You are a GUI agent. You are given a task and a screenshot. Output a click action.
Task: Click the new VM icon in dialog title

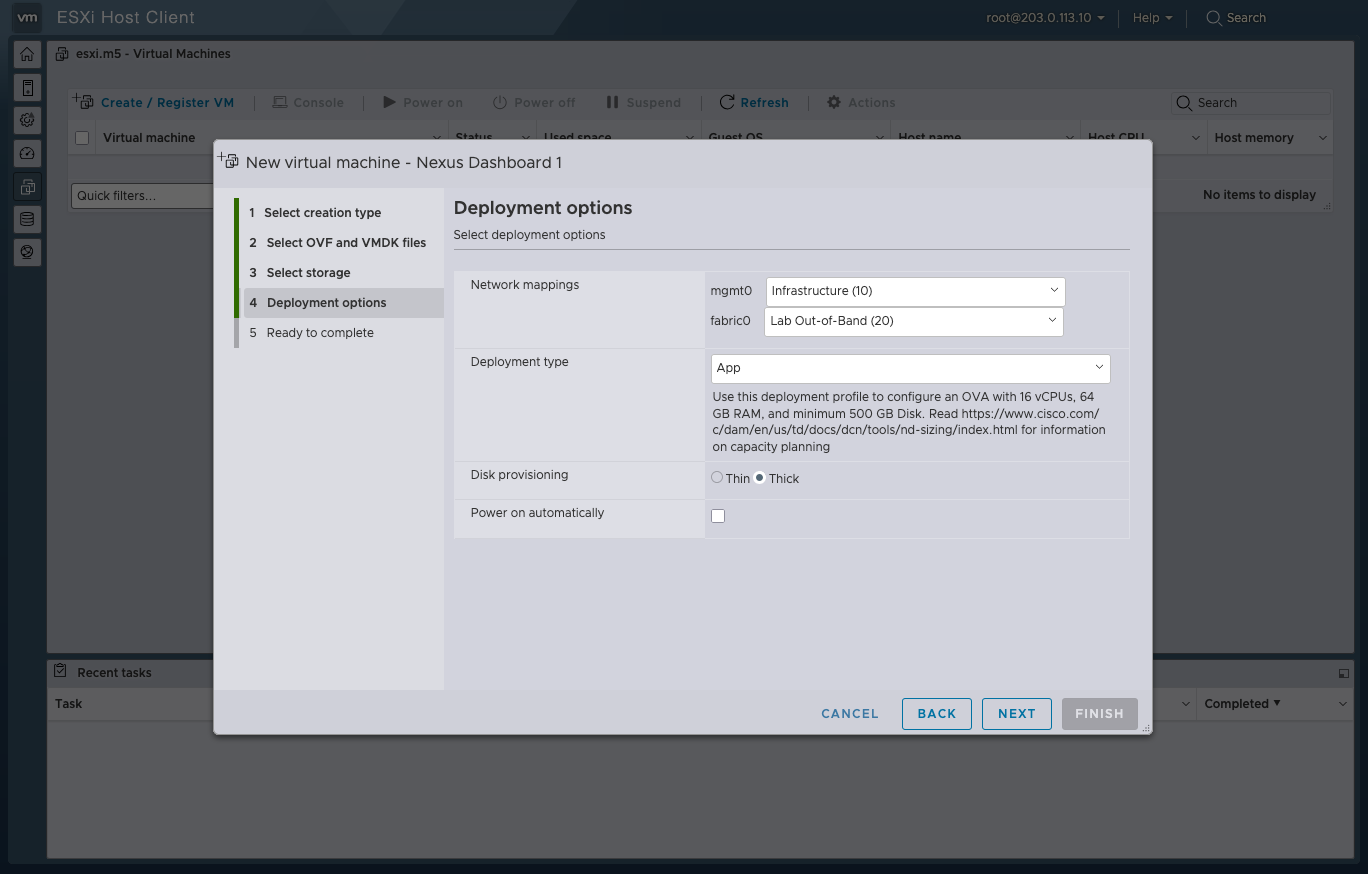click(228, 161)
